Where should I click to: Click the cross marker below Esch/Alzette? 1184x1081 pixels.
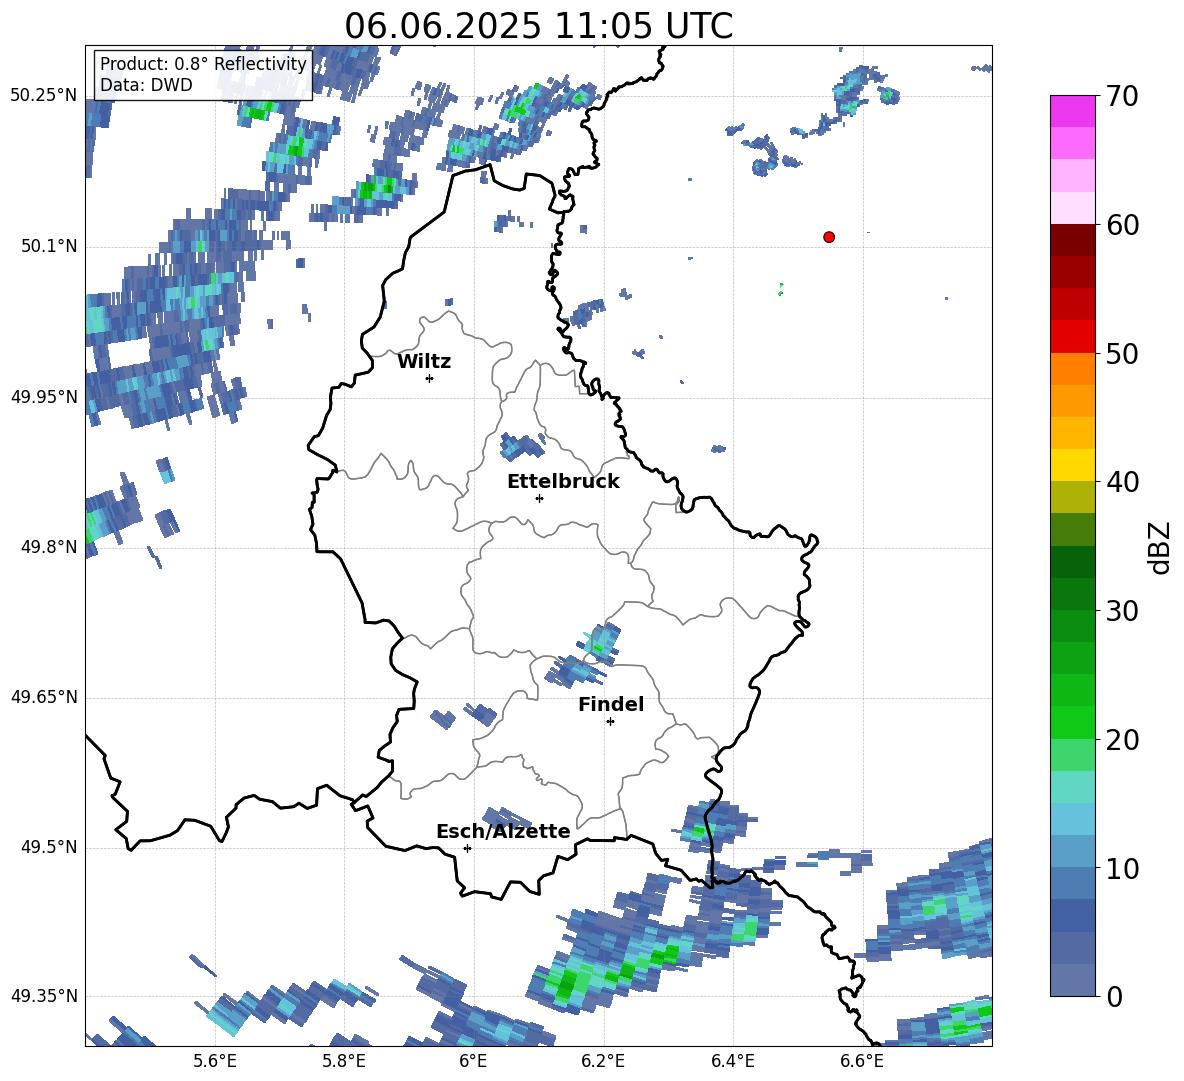pos(467,848)
